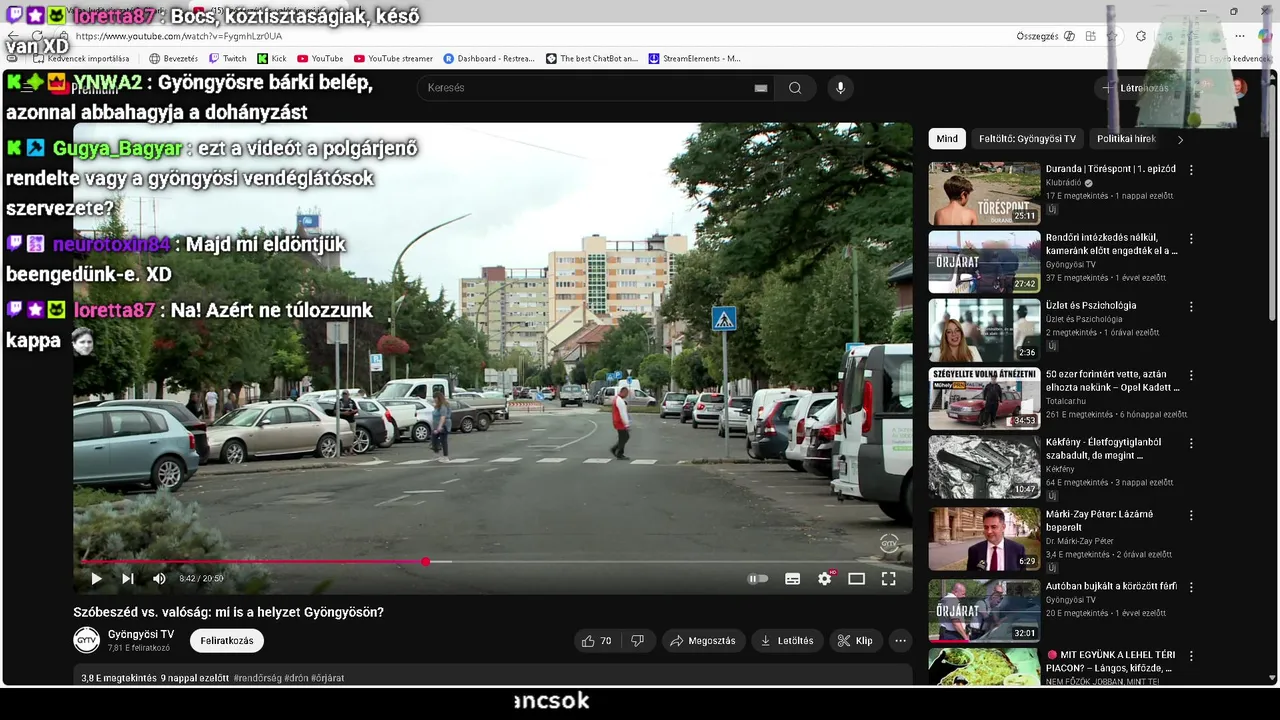Open options for Duranda Töréspont video
This screenshot has height=720, width=1280.
pos(1191,170)
